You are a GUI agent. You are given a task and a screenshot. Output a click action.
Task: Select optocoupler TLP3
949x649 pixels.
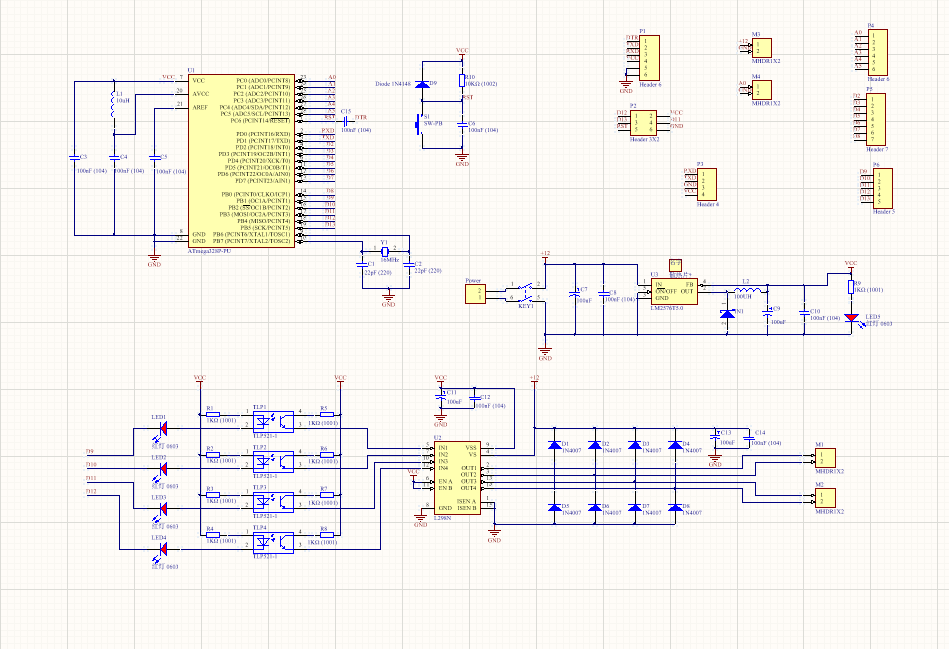click(x=274, y=502)
